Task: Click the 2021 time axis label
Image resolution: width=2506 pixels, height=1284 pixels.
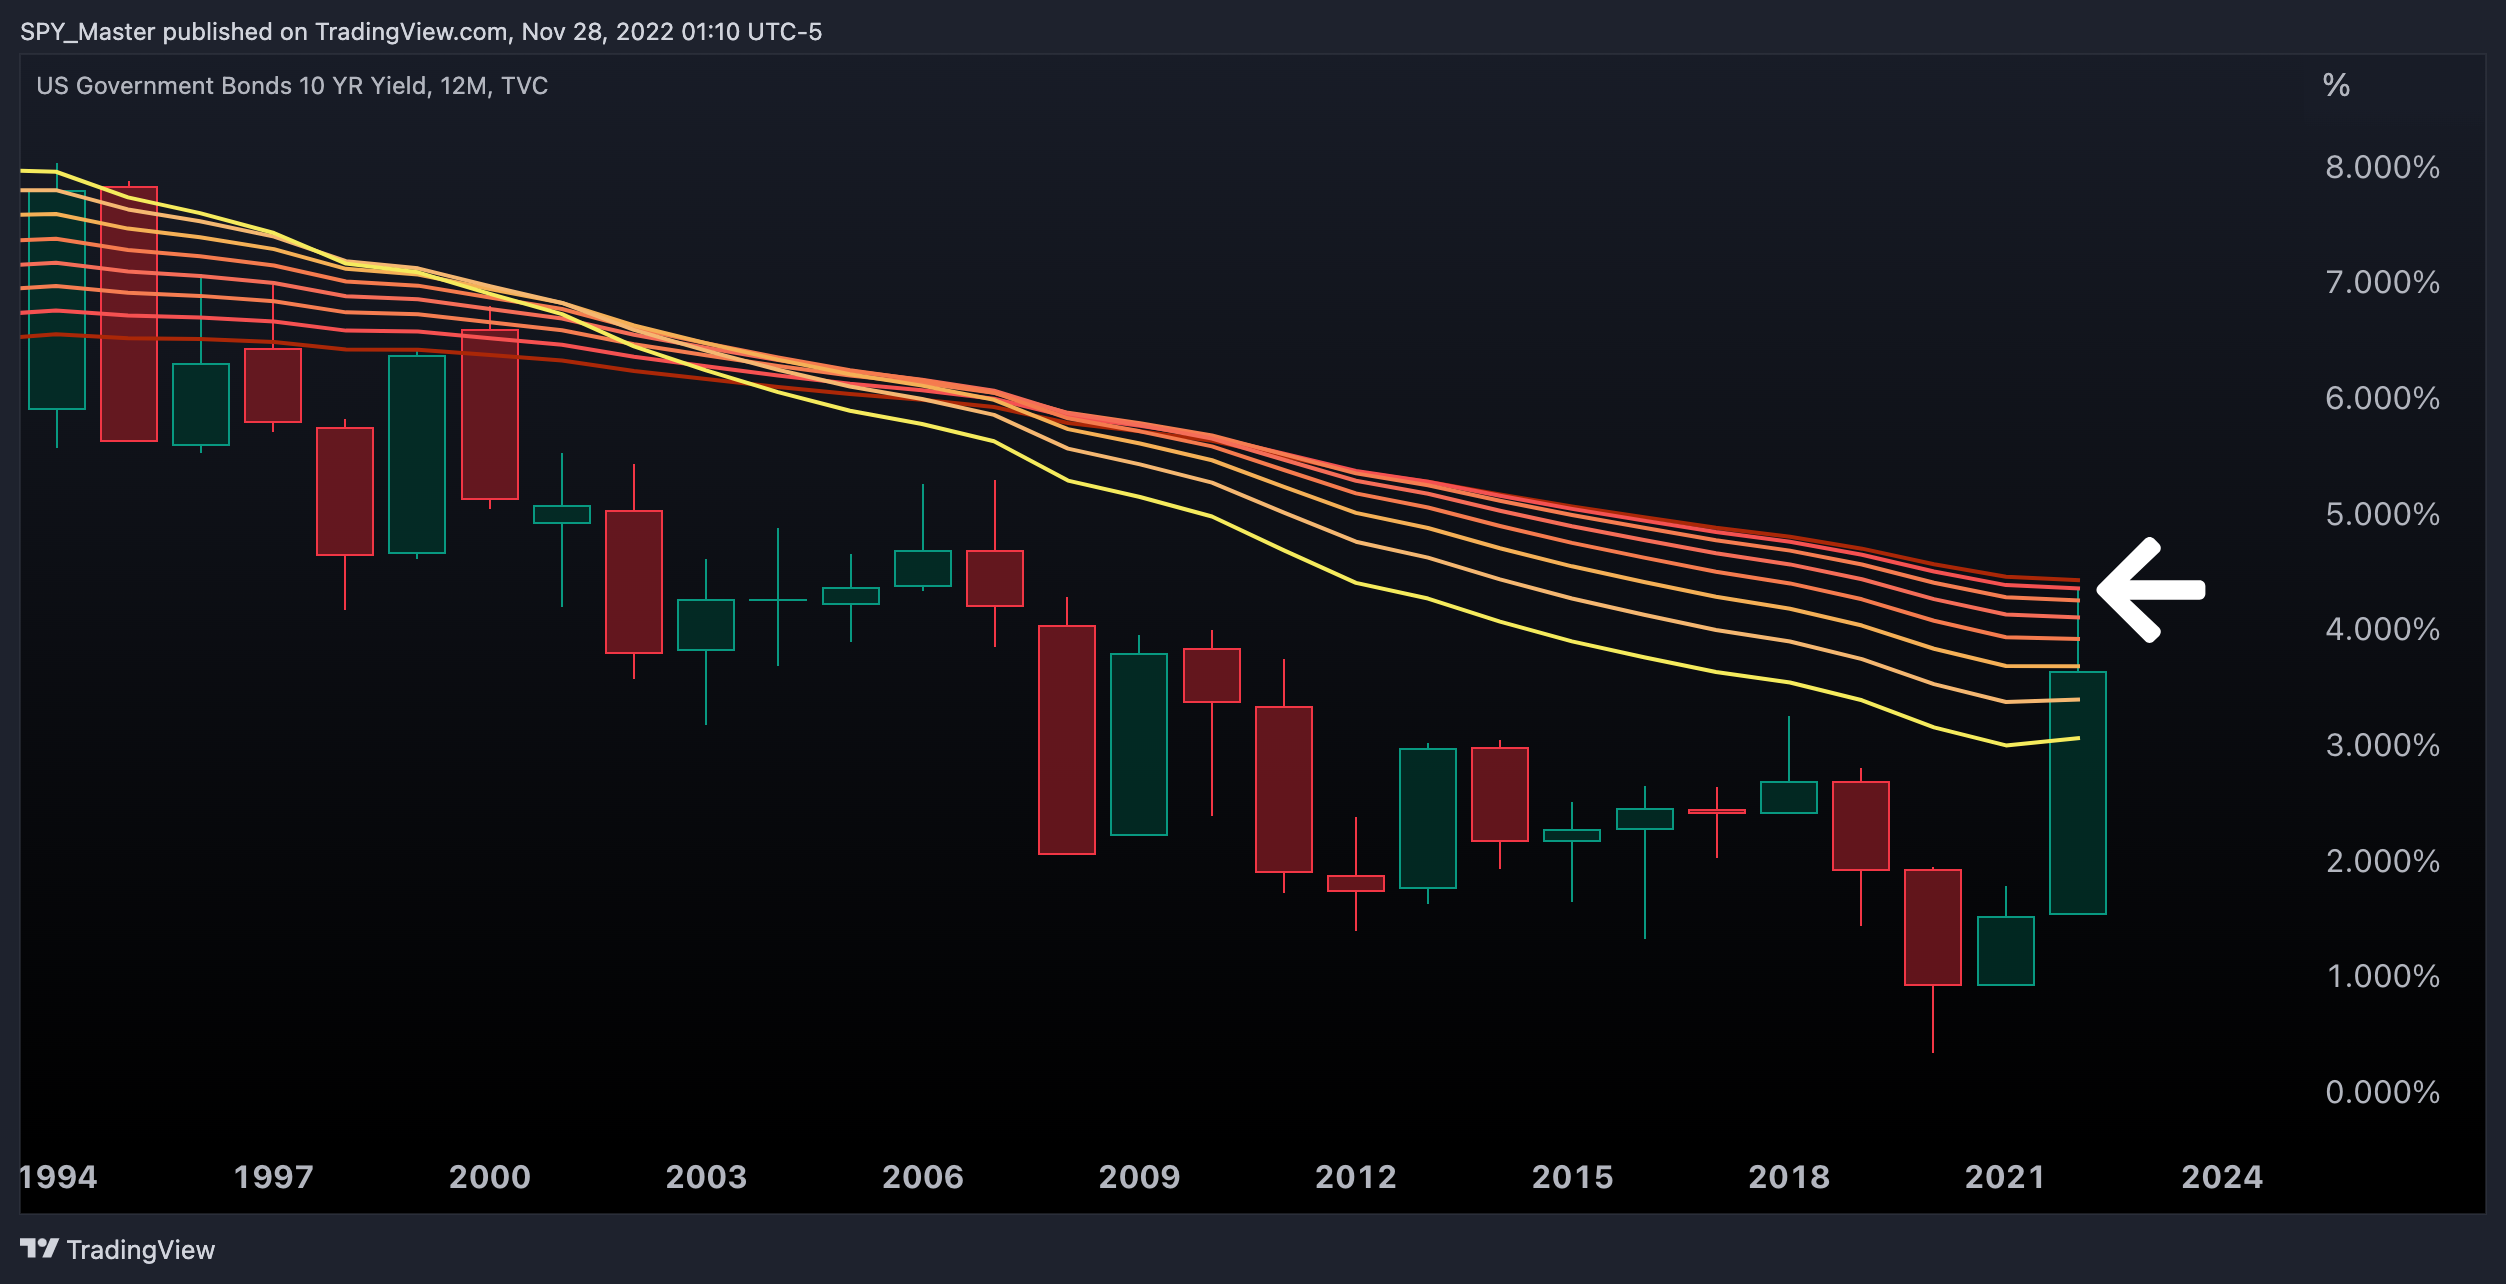Action: 2005,1177
